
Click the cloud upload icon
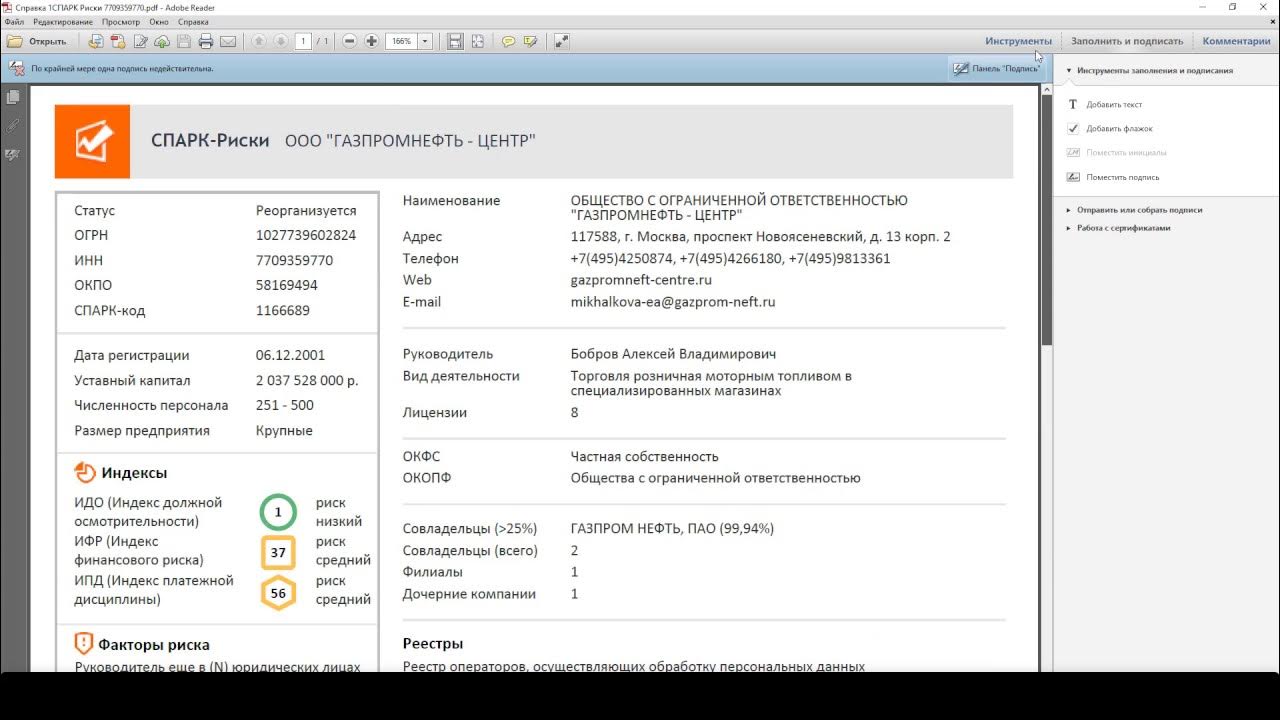point(162,41)
